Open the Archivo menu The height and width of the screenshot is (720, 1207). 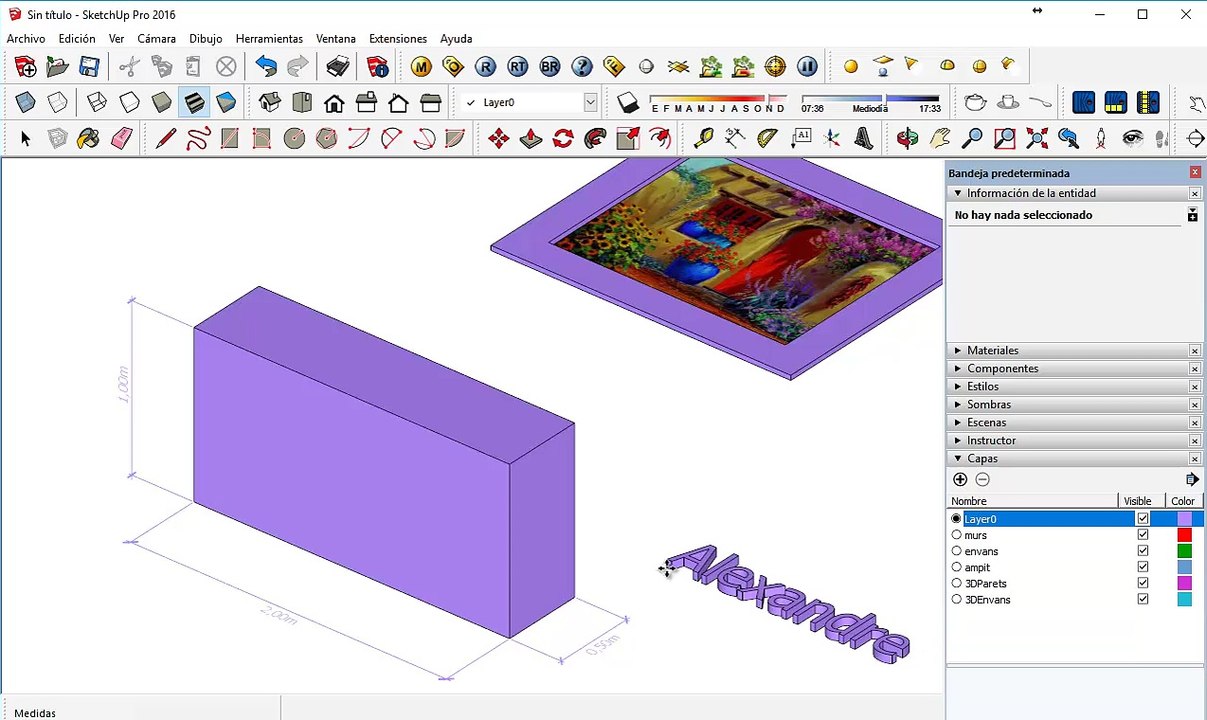[26, 39]
